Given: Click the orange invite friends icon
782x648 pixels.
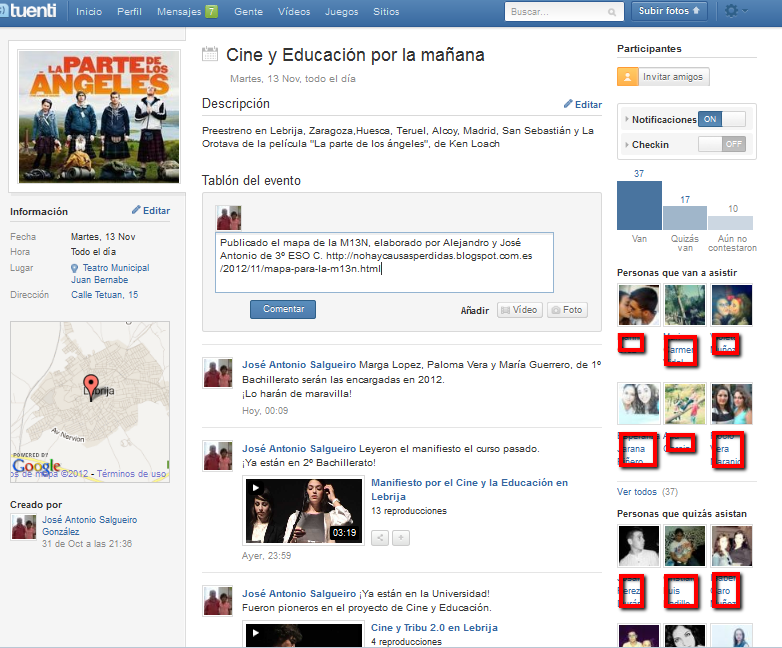Looking at the screenshot, I should click(x=628, y=77).
